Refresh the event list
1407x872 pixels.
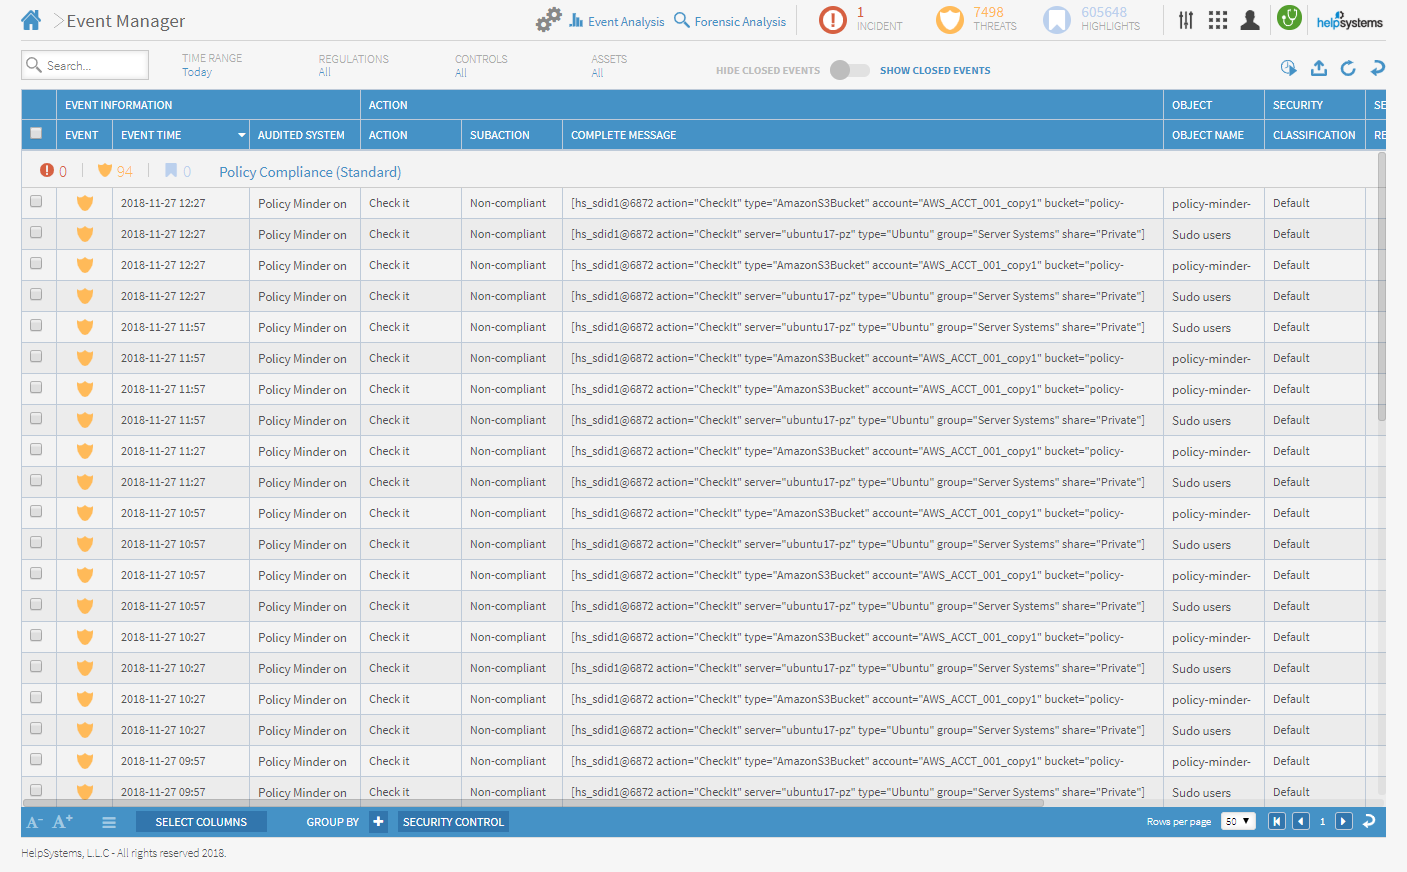pyautogui.click(x=1348, y=68)
